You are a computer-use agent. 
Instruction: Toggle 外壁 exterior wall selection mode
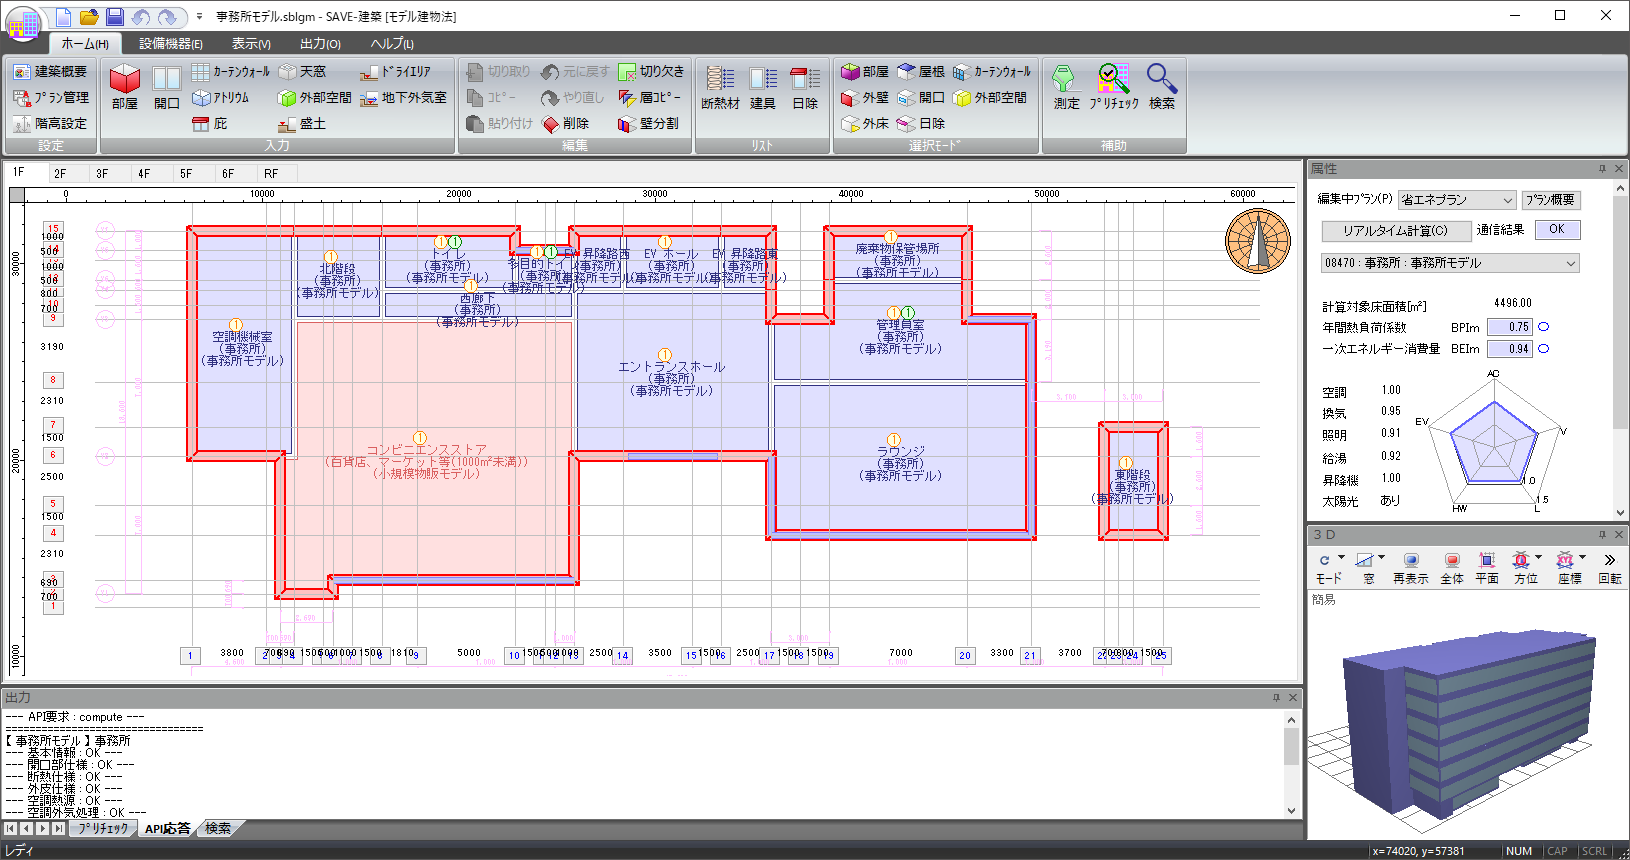click(865, 98)
